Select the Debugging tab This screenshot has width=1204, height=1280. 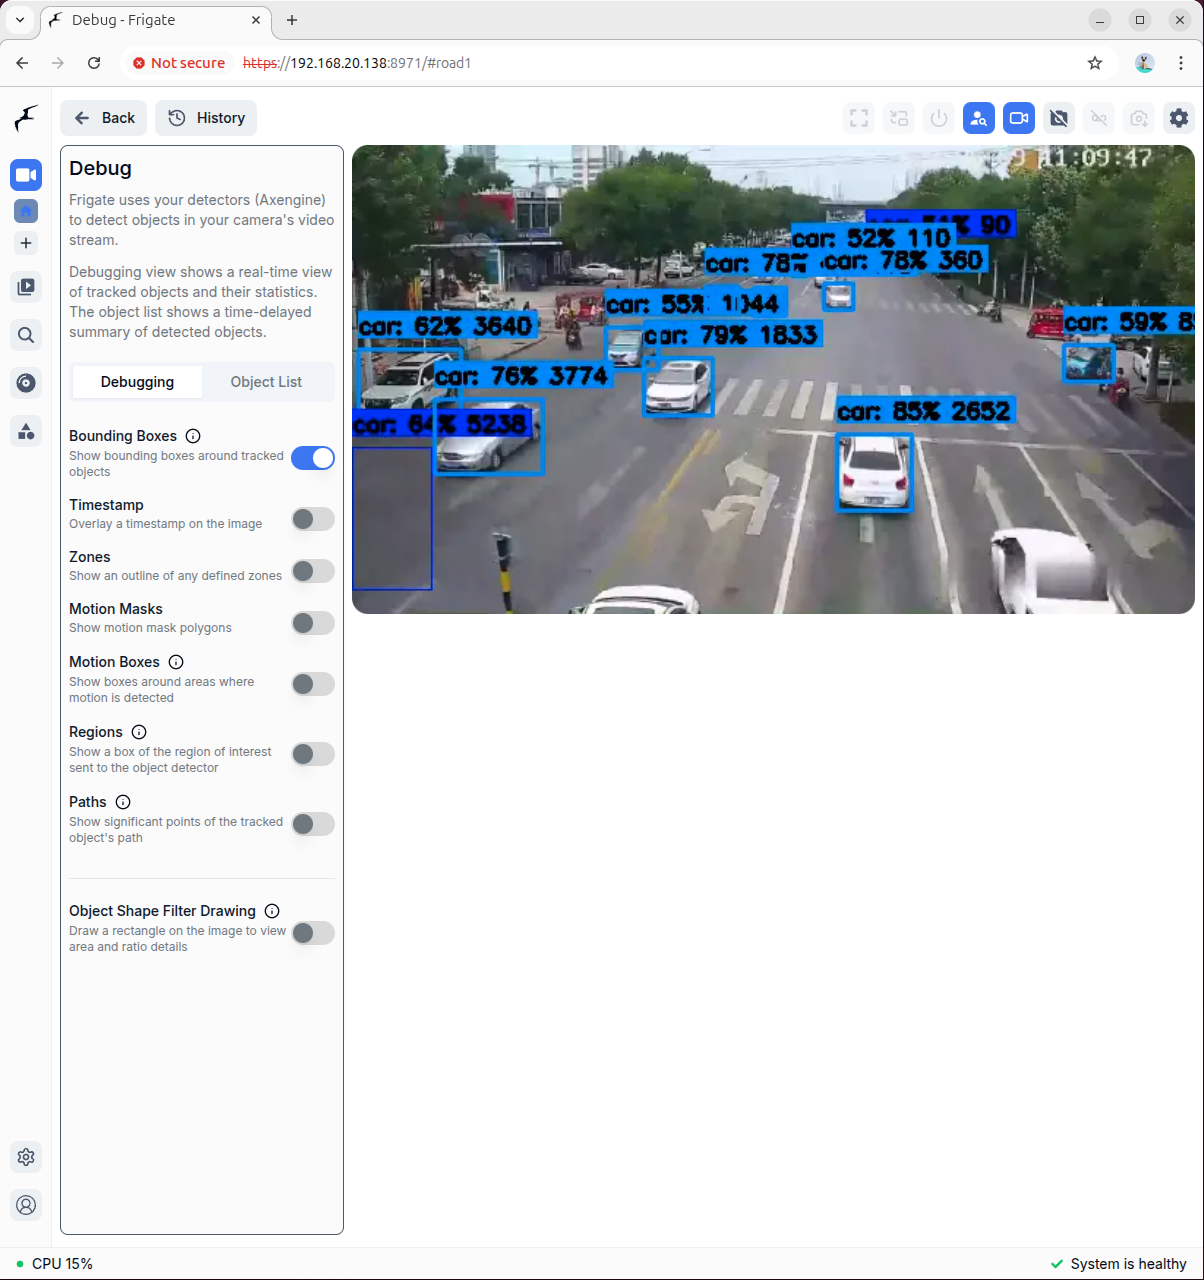[x=137, y=382]
